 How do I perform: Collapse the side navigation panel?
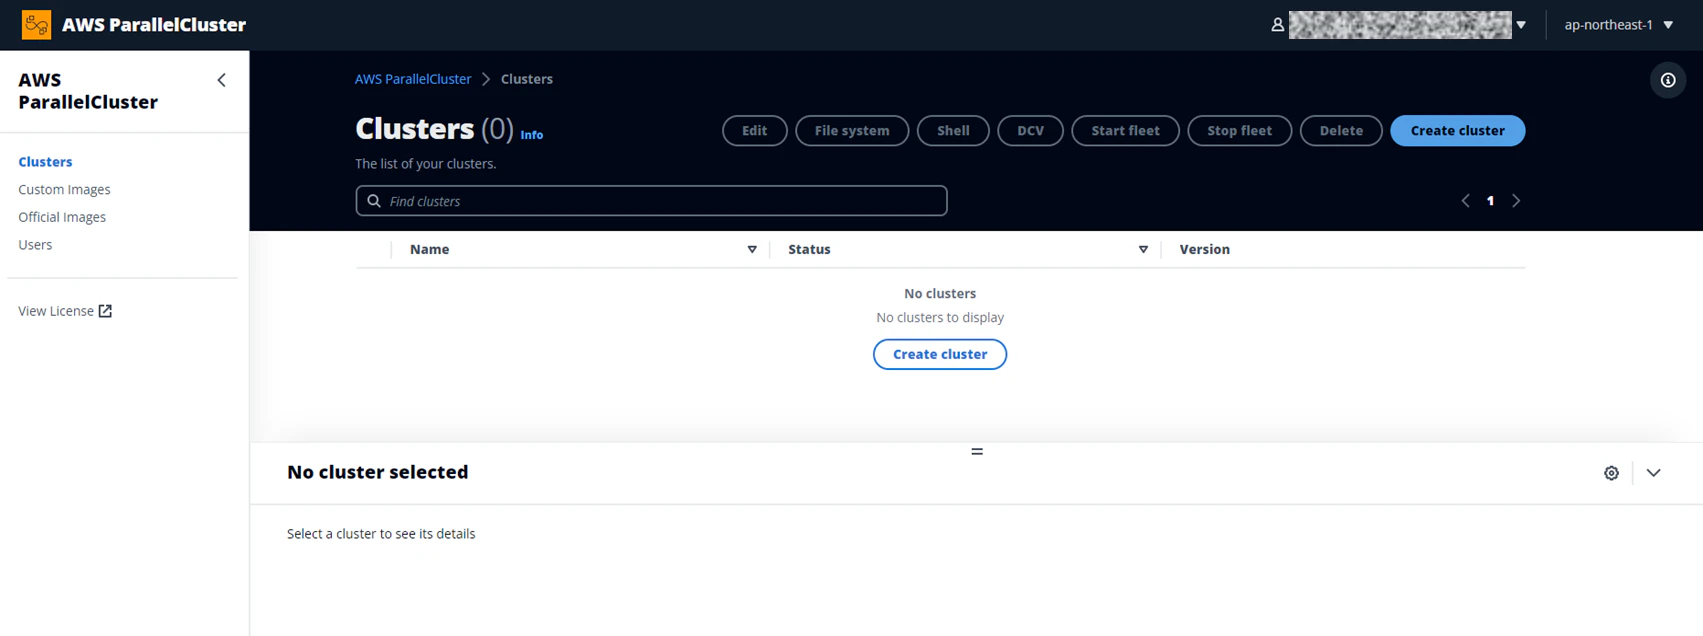(x=222, y=80)
